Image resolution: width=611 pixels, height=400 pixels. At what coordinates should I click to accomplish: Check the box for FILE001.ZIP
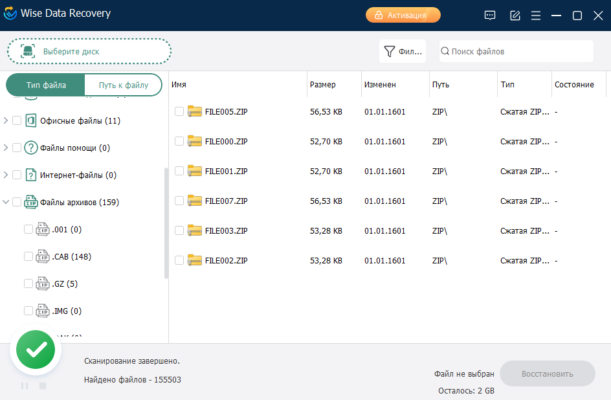pos(179,171)
